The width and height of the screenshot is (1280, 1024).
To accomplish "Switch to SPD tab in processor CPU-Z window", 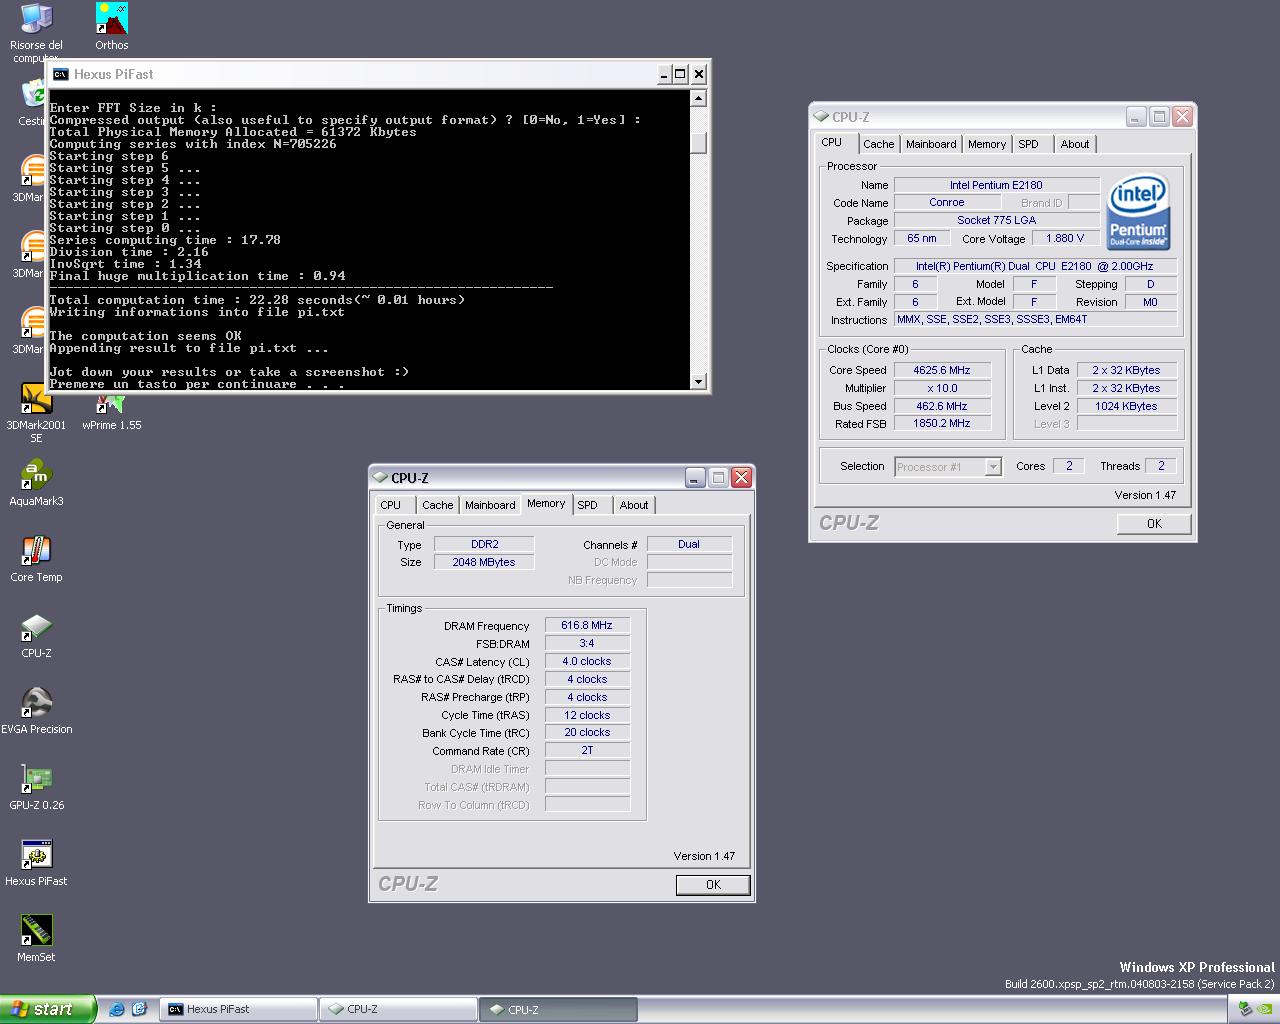I will click(1029, 144).
